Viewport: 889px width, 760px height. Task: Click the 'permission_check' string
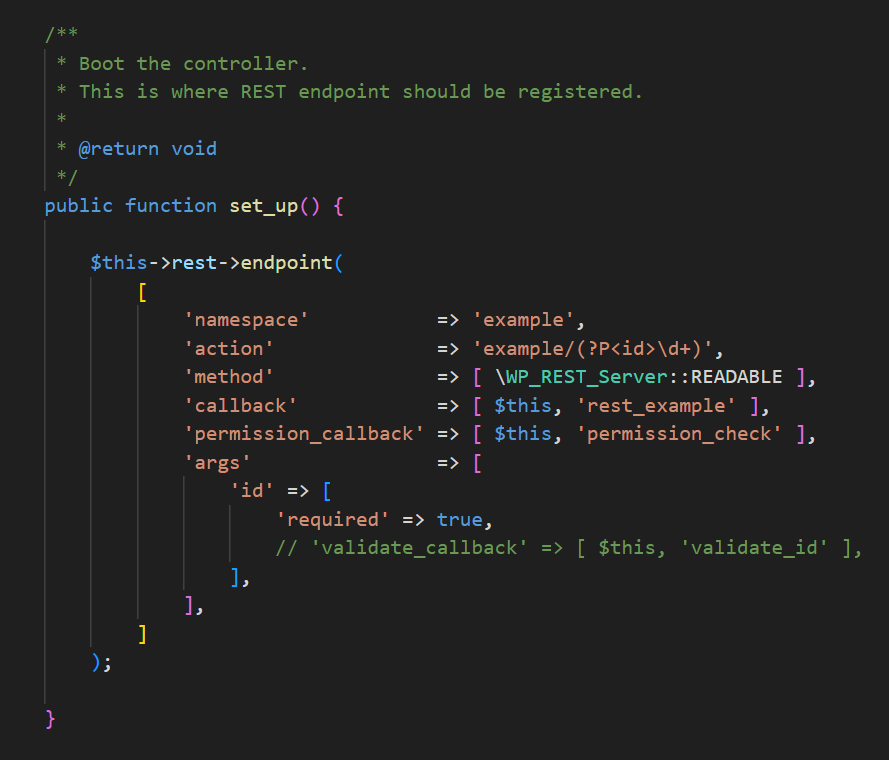tap(679, 434)
